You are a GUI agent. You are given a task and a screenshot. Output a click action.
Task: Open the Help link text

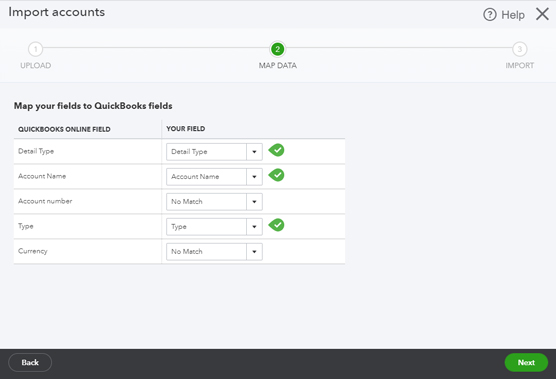point(513,15)
